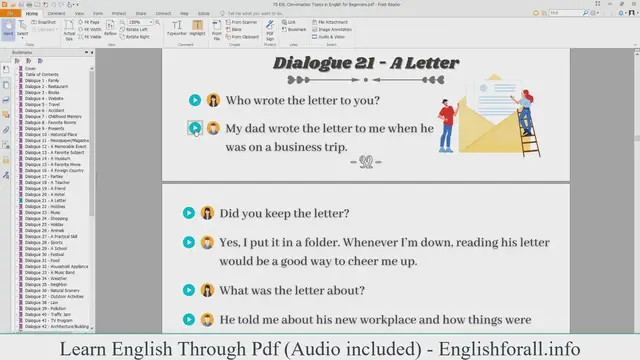This screenshot has width=640, height=360.
Task: Insert Audio & Video
Action: click(x=329, y=37)
